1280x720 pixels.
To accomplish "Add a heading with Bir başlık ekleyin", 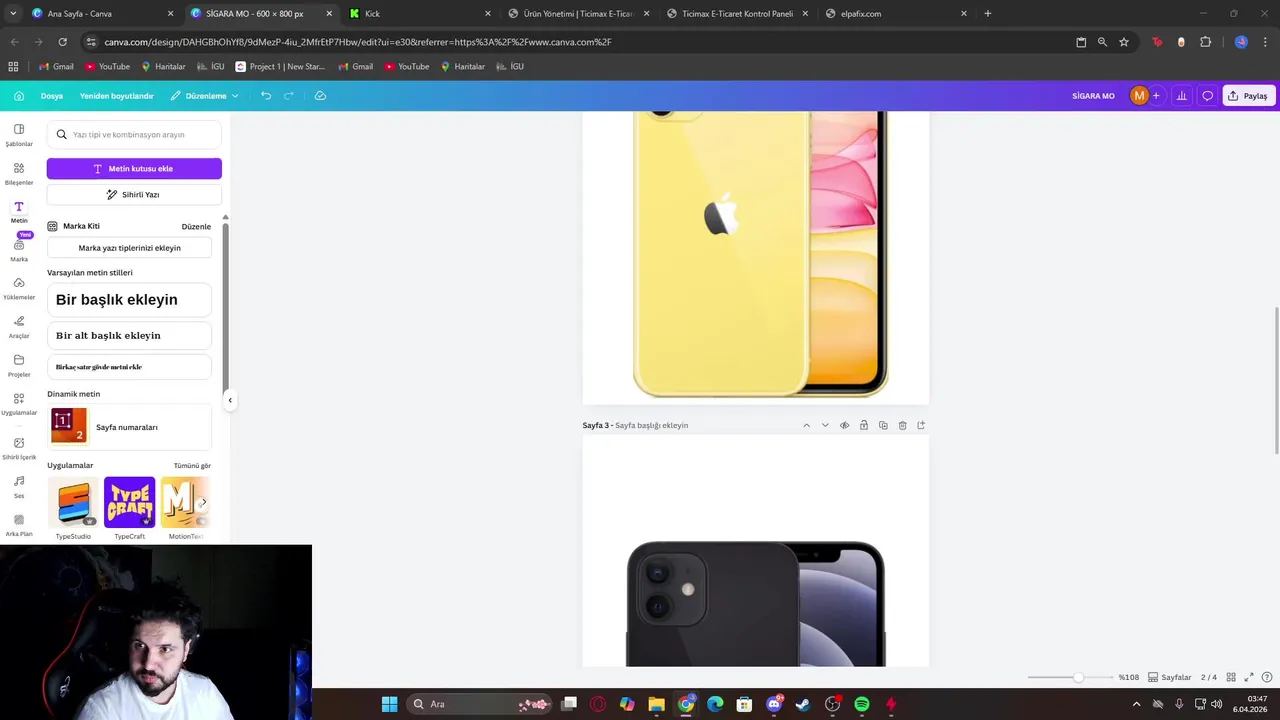I will (x=130, y=300).
